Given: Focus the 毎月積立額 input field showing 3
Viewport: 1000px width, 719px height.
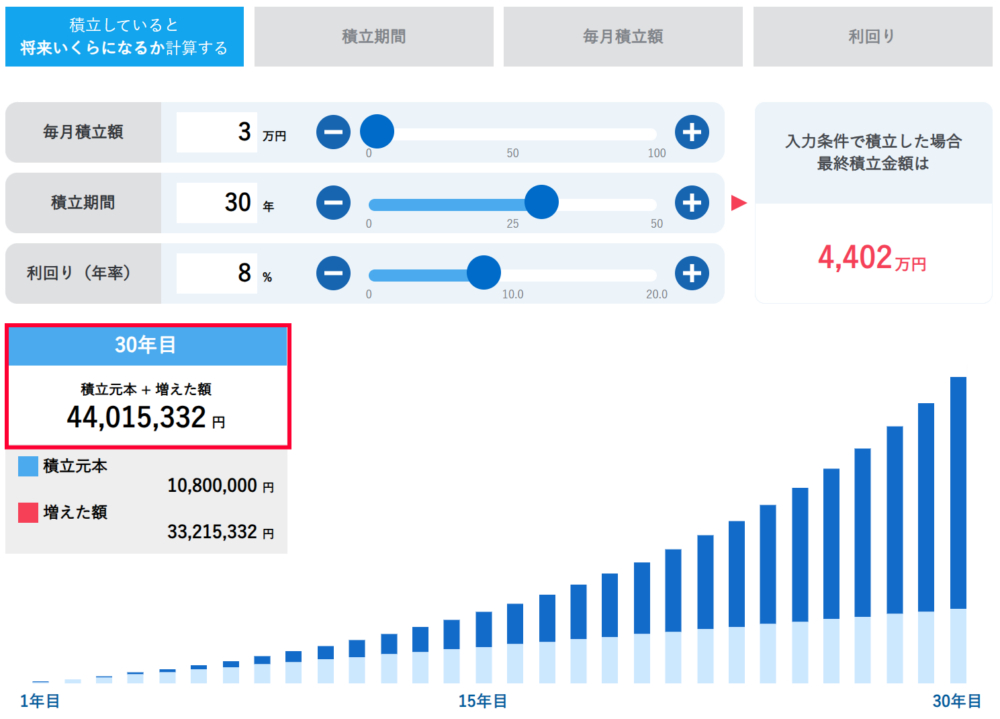Looking at the screenshot, I should (216, 132).
